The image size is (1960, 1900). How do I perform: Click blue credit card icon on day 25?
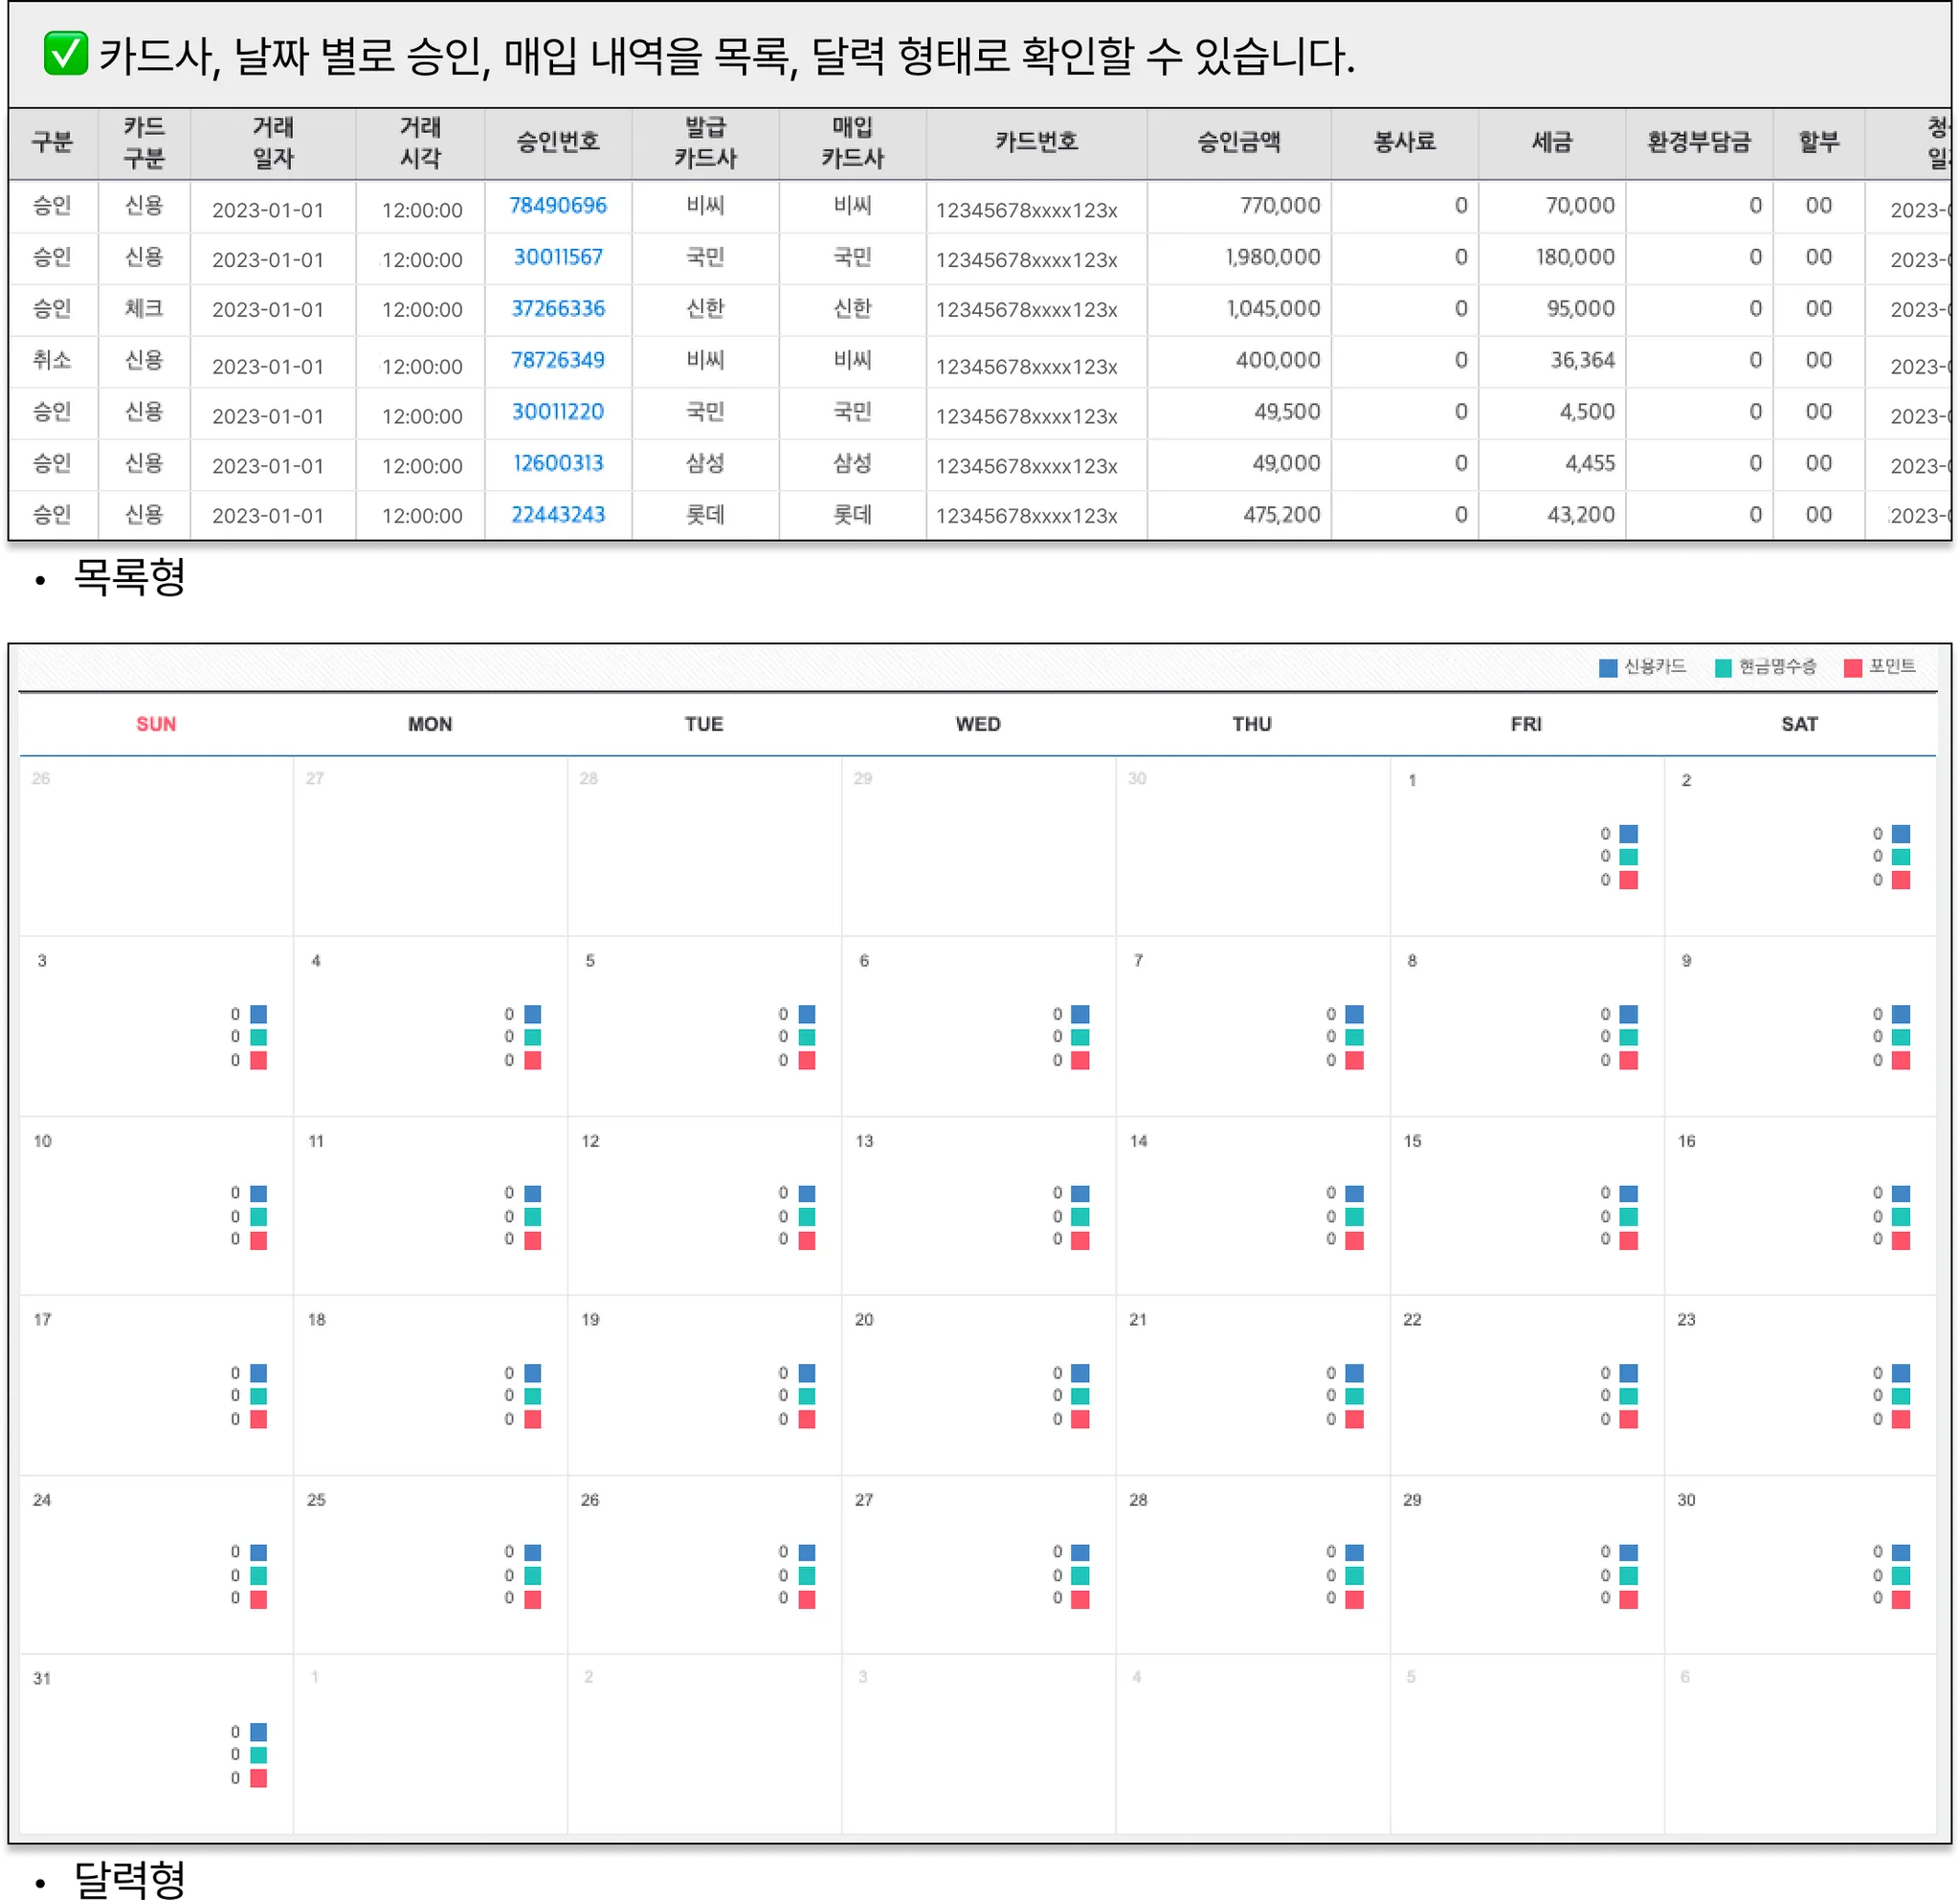(532, 1553)
